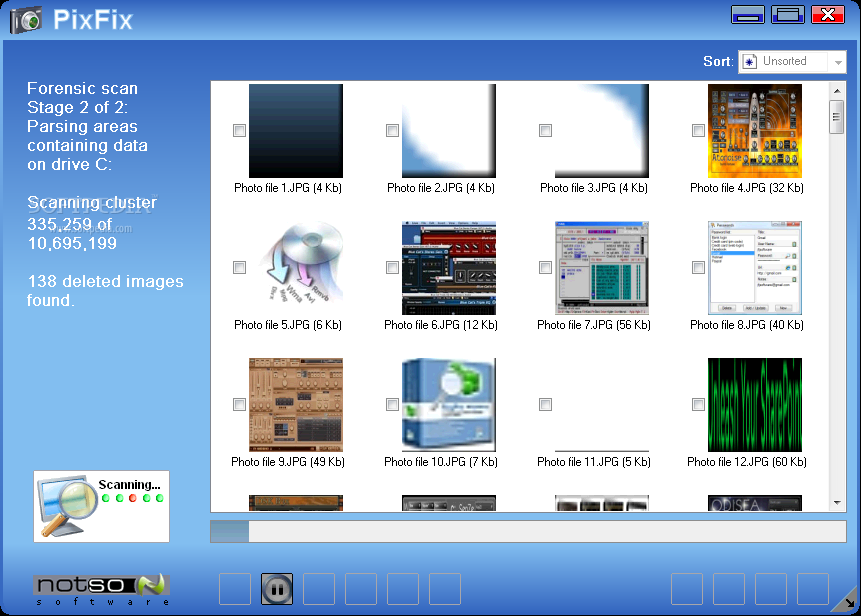The height and width of the screenshot is (616, 861).
Task: Open the CD disc thumbnail of Photo file 5
Action: [296, 267]
